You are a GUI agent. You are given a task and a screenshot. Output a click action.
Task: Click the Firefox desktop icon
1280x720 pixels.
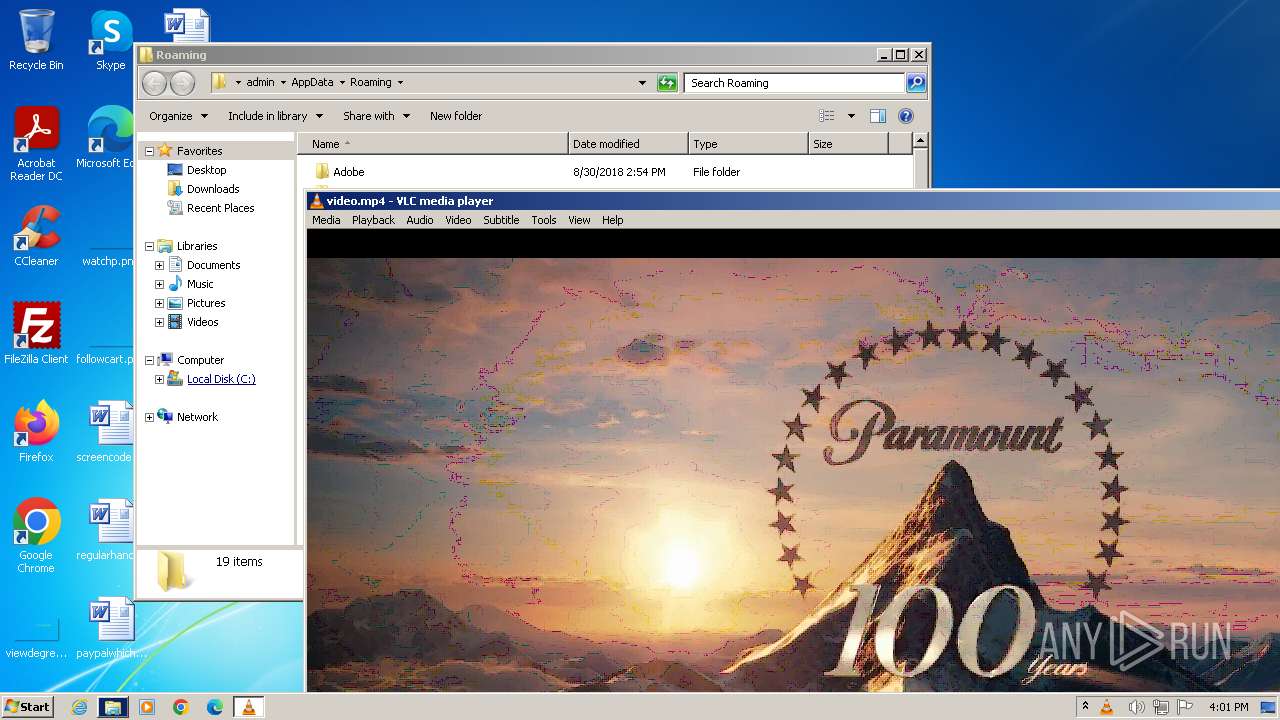coord(36,432)
